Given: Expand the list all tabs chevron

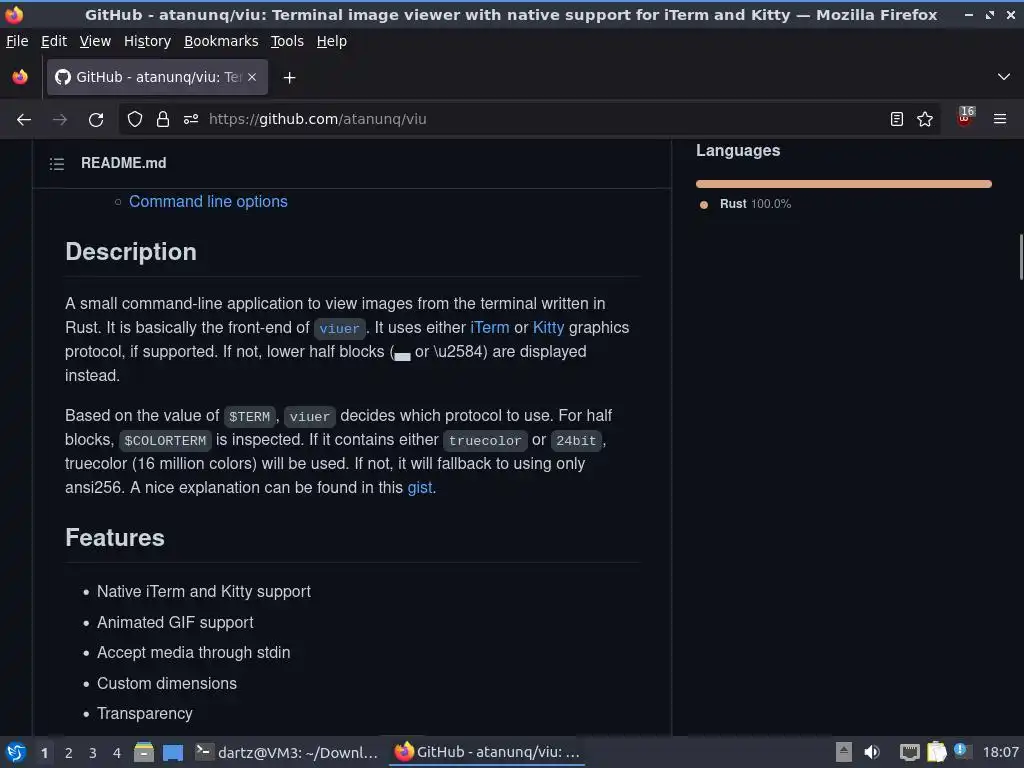Looking at the screenshot, I should (1004, 77).
